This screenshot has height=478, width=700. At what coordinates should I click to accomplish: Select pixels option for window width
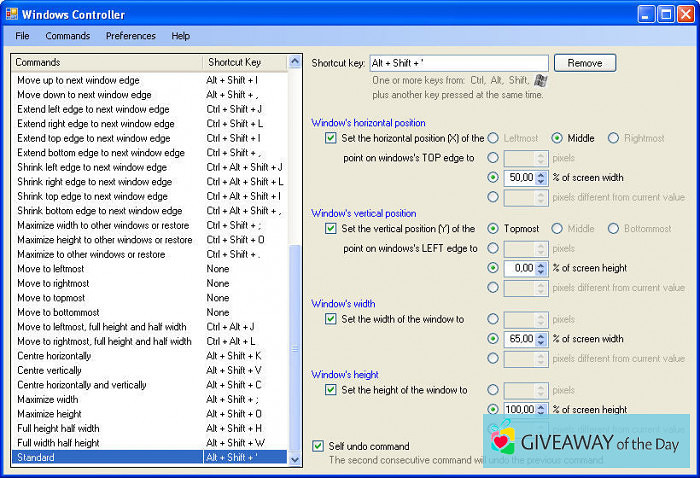(493, 319)
